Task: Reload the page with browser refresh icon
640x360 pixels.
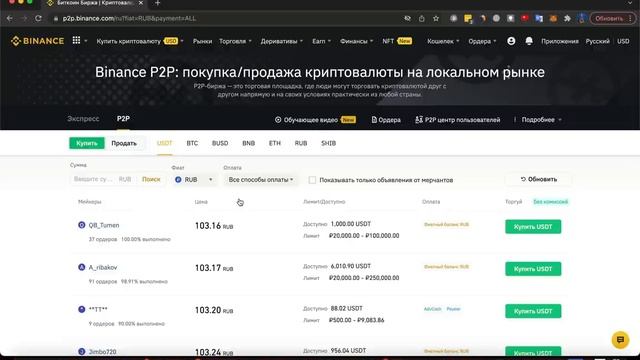Action: 38,18
